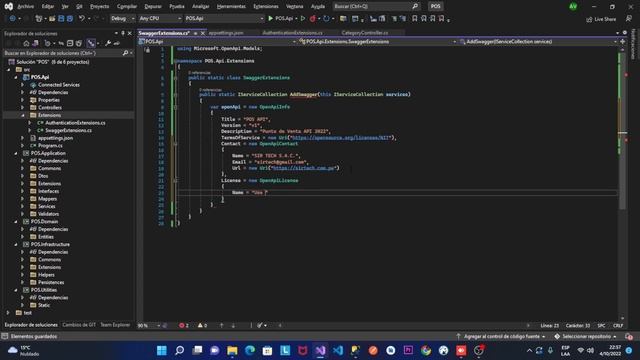
Task: Toggle preview selected items in Solution Explorer
Action: click(x=117, y=43)
